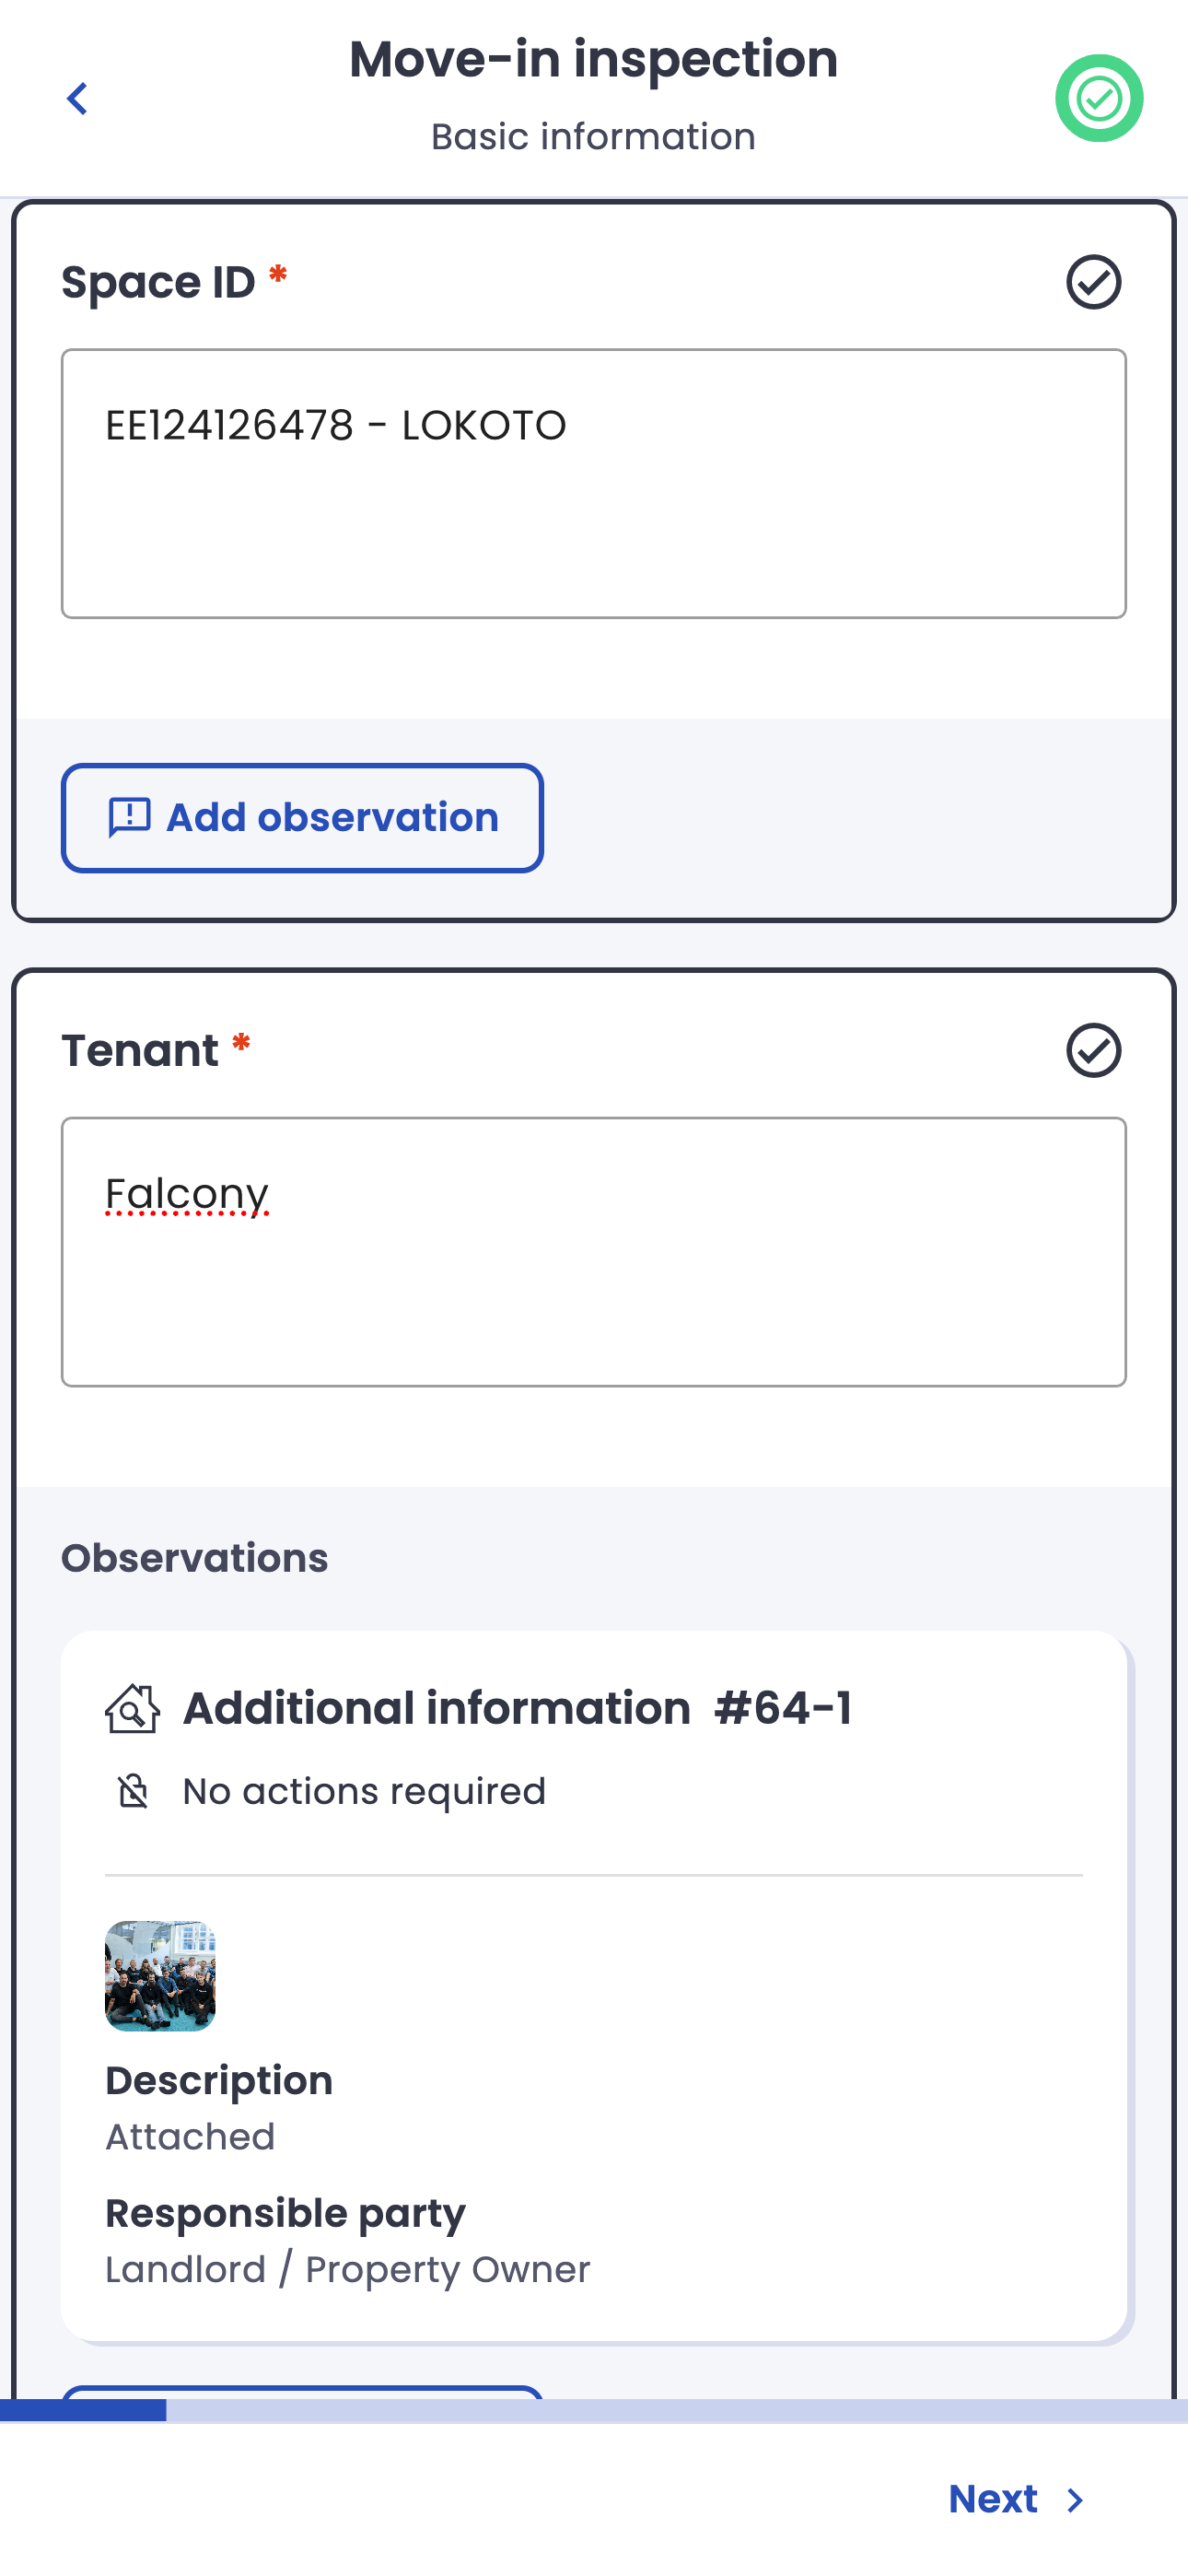Click the speech bubble observation icon
1188x2576 pixels.
(x=130, y=817)
